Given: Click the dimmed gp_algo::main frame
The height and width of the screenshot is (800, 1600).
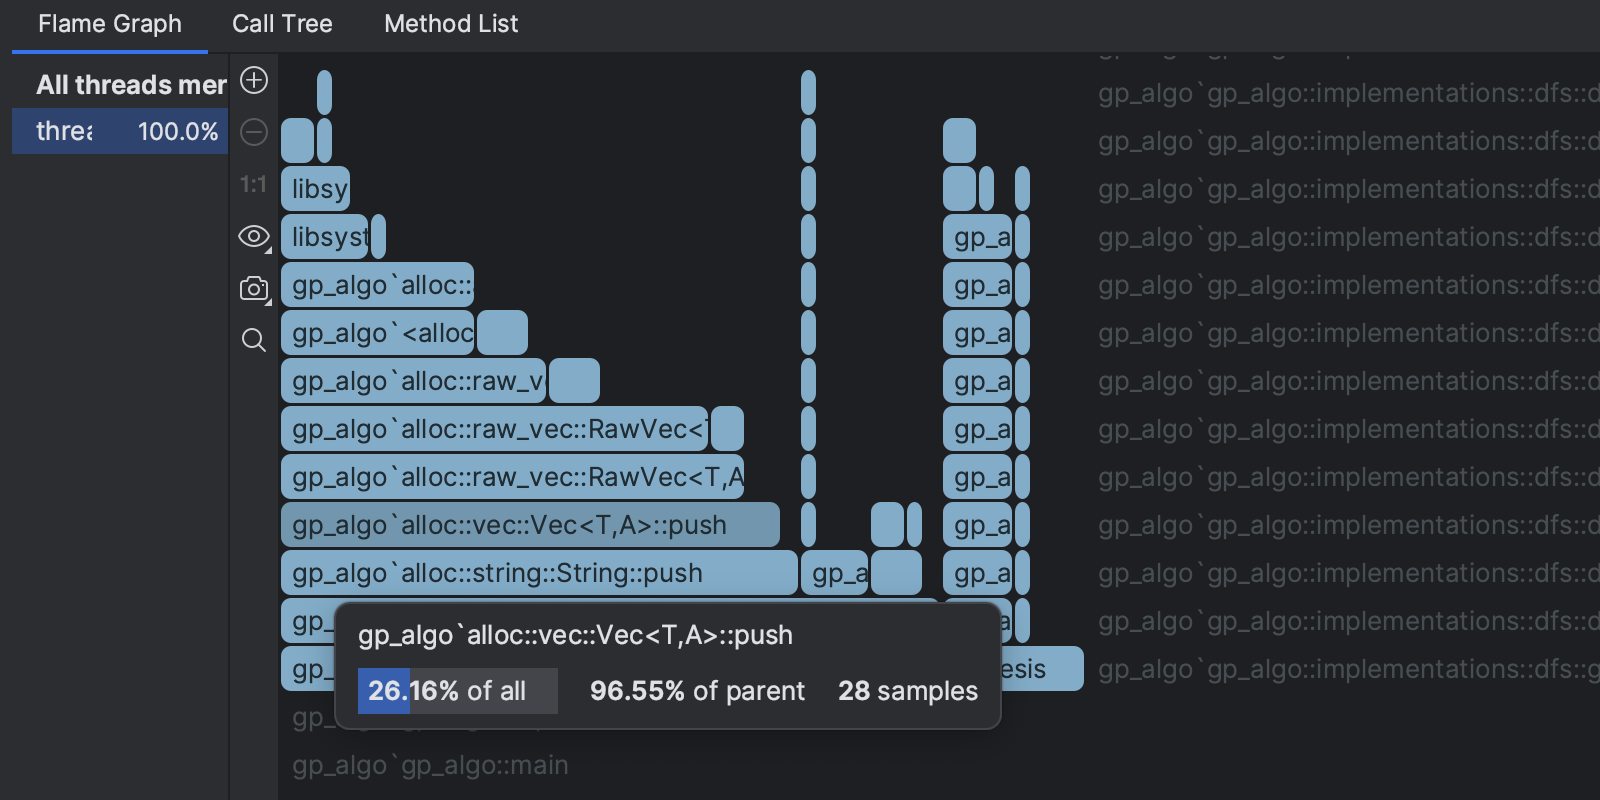Looking at the screenshot, I should pos(430,766).
